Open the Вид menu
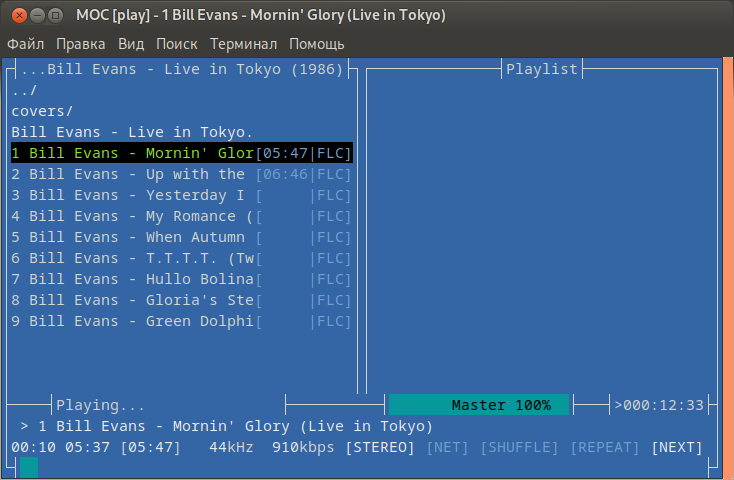The width and height of the screenshot is (734, 480). 131,44
